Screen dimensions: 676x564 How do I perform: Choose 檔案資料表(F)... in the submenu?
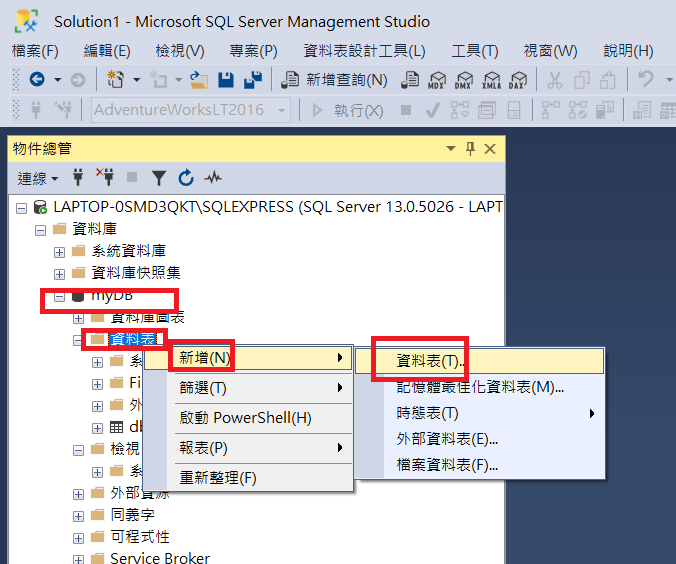point(479,465)
